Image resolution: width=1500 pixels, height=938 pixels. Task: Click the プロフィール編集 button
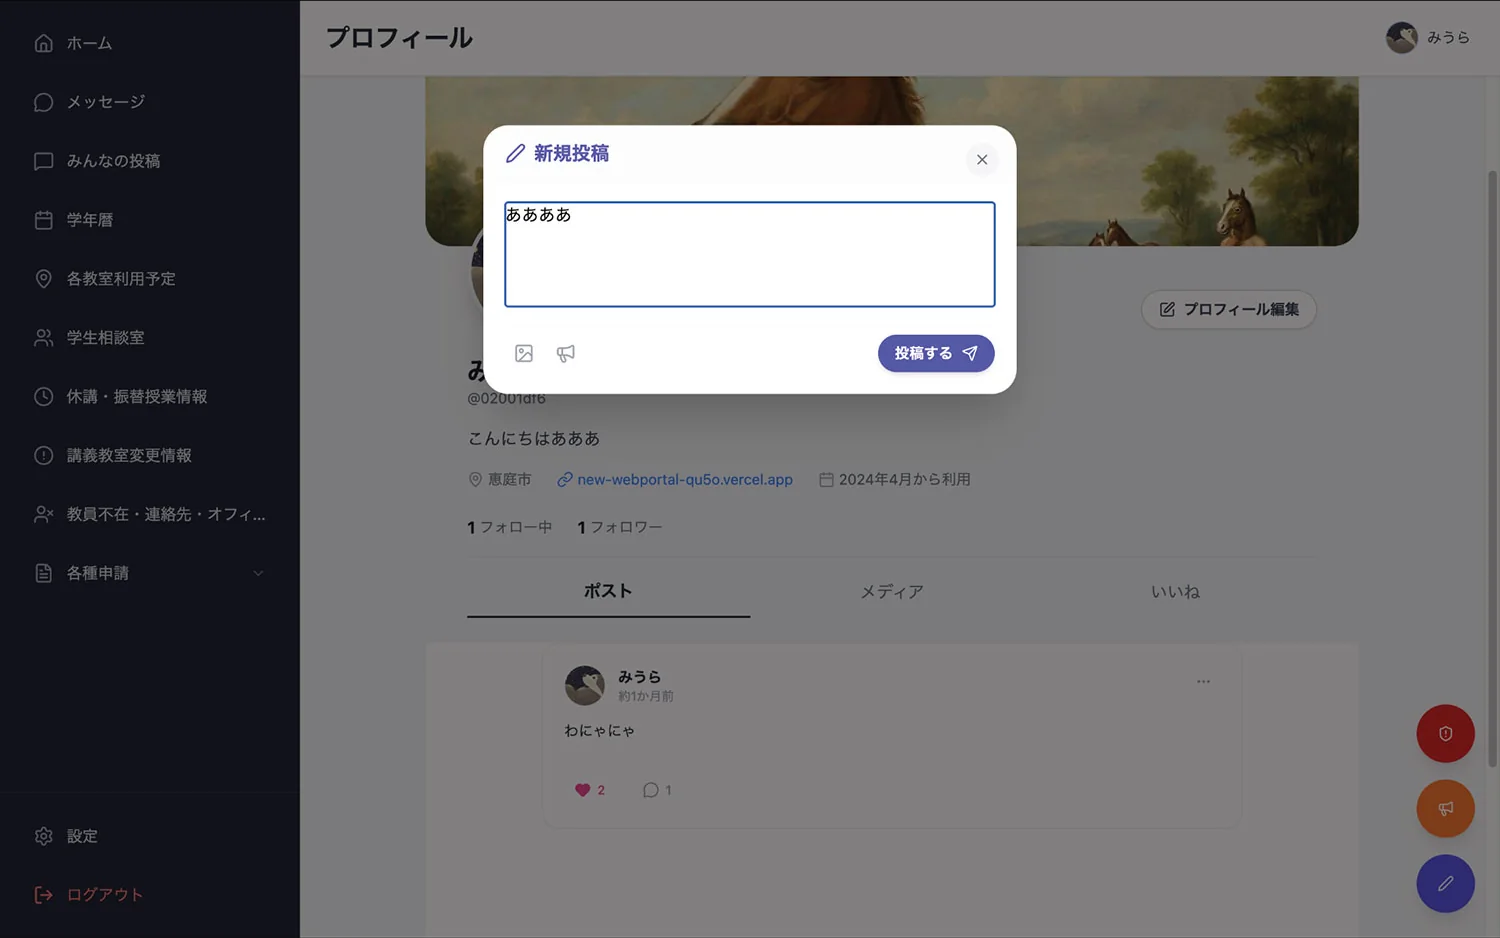[1229, 310]
